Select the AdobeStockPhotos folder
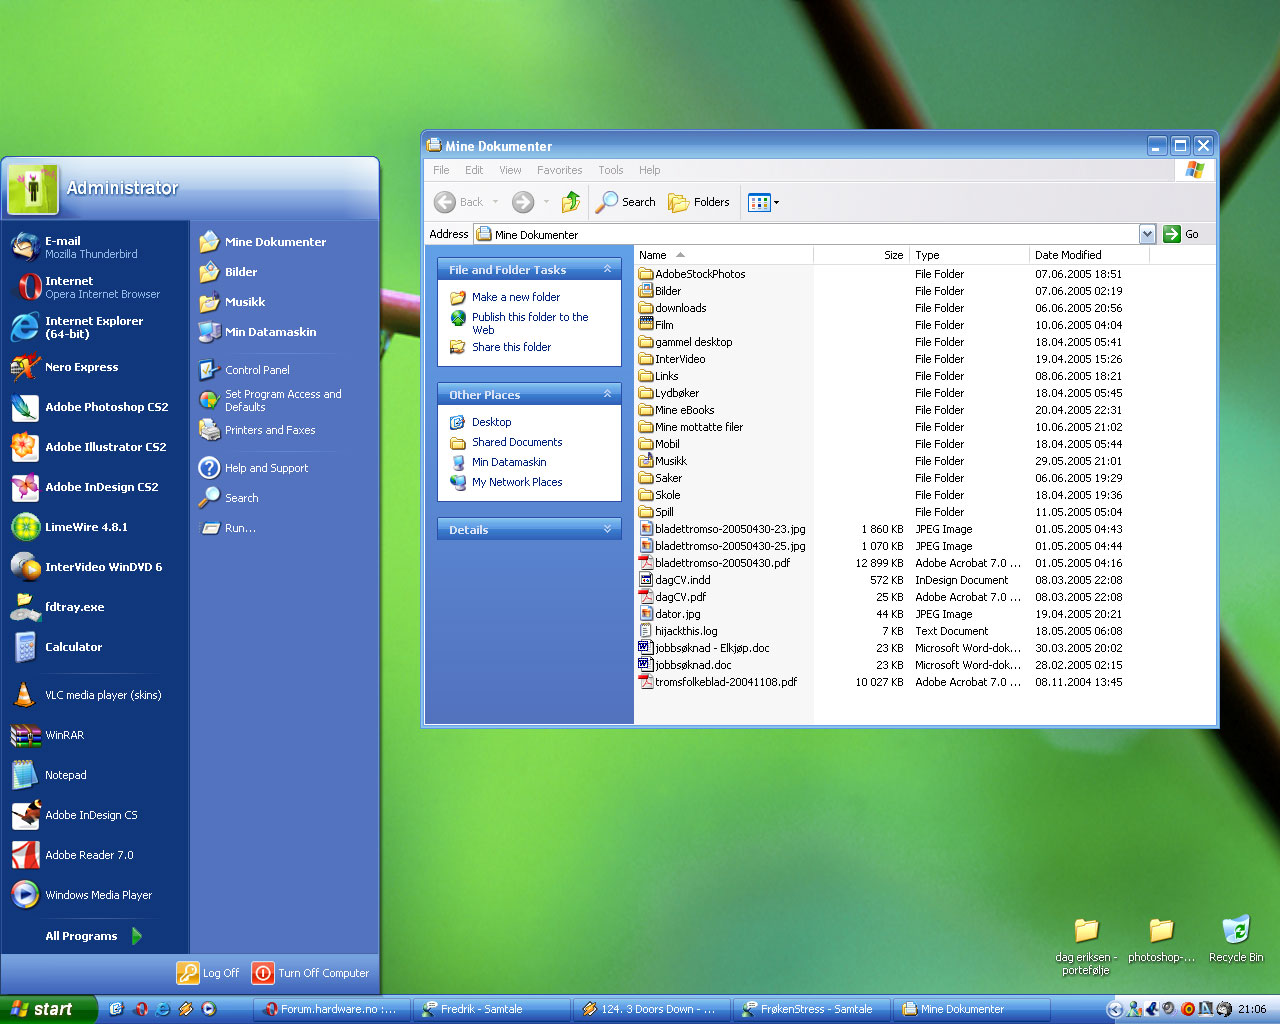Screen dimensions: 1280x1024 (x=692, y=274)
